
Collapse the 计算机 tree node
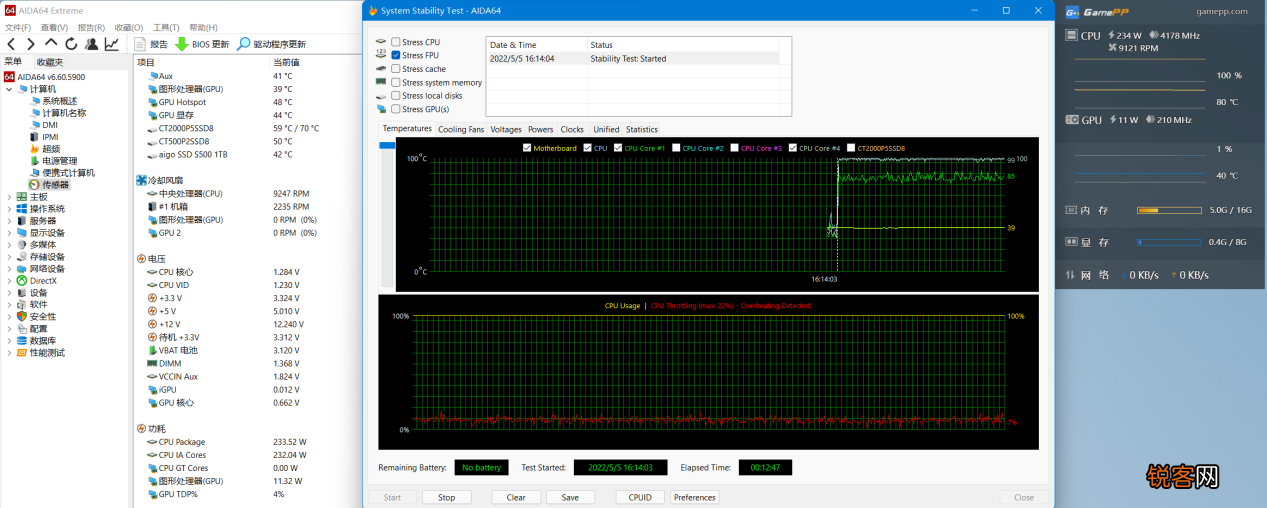(x=10, y=89)
